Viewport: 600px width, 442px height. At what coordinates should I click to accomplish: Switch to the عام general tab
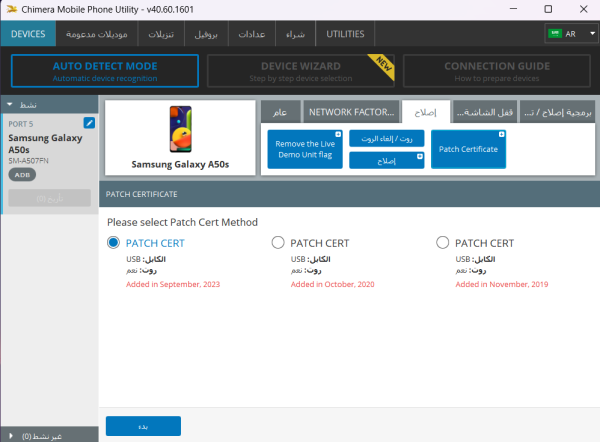(280, 112)
